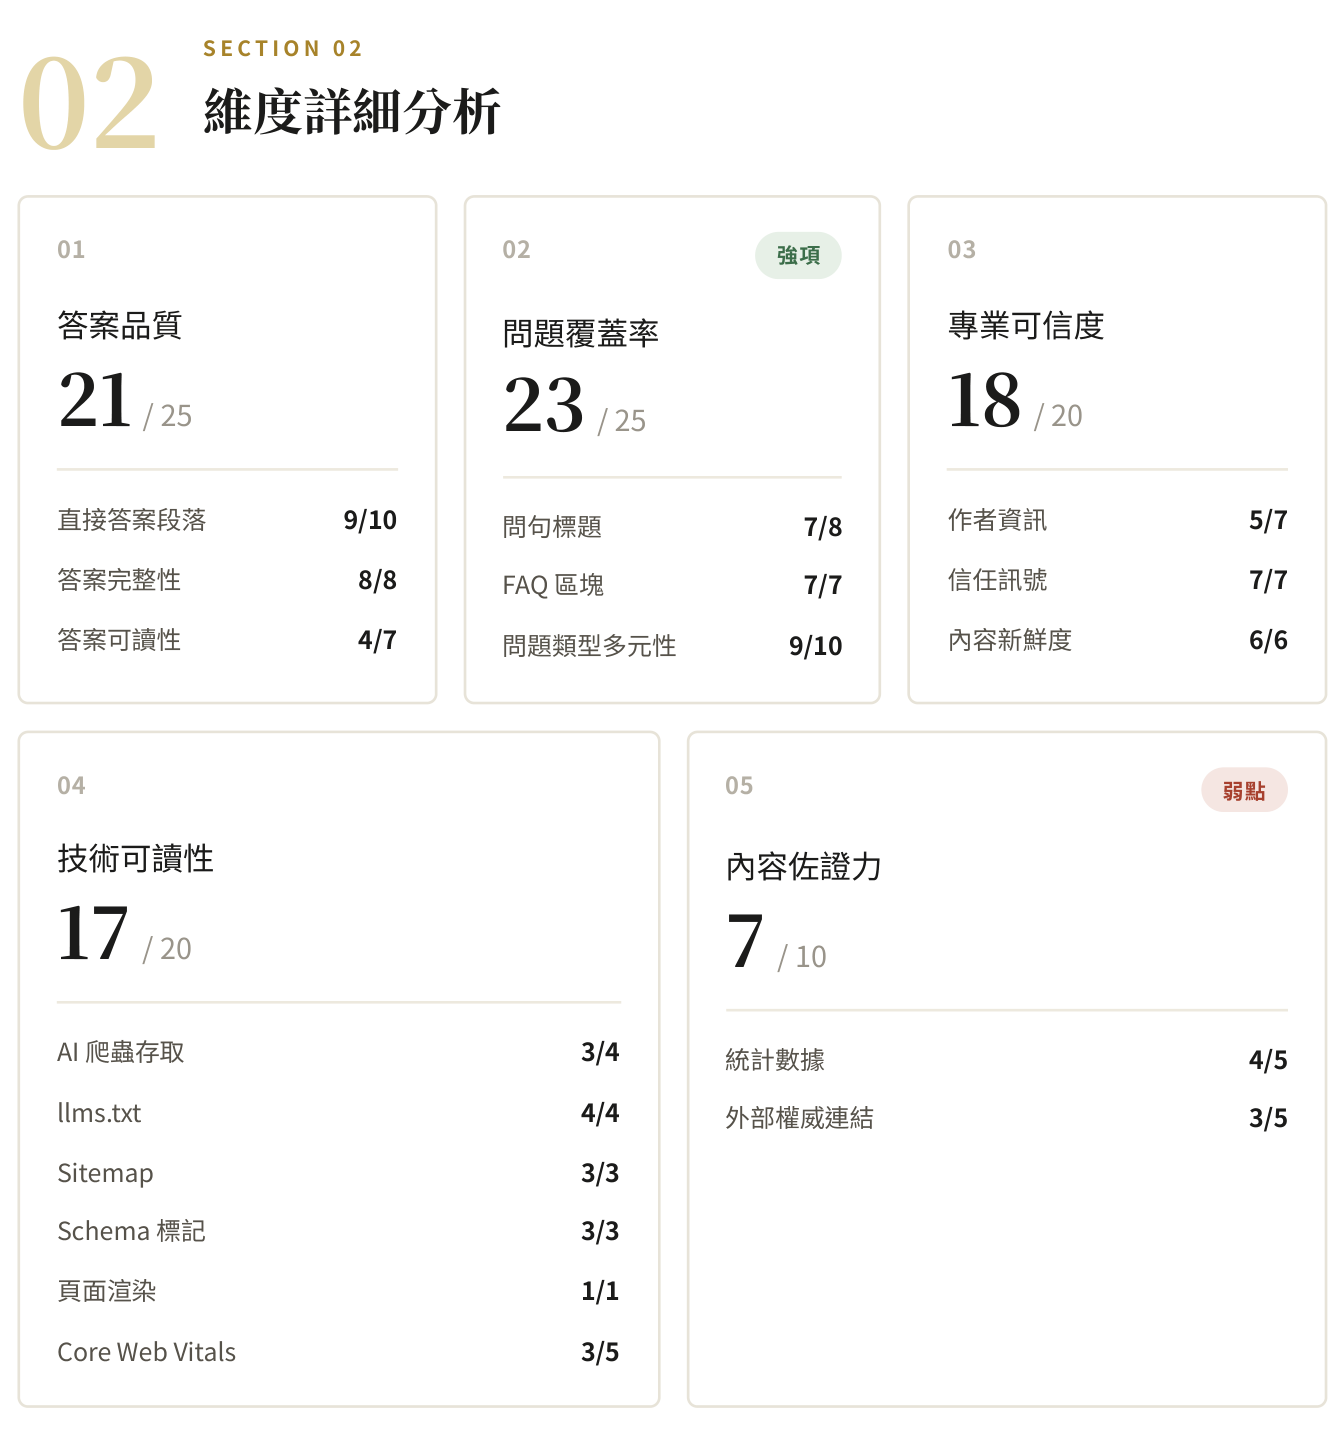Click the 6/6 value for 內容新鮮度
The height and width of the screenshot is (1435, 1344).
coord(1268,640)
